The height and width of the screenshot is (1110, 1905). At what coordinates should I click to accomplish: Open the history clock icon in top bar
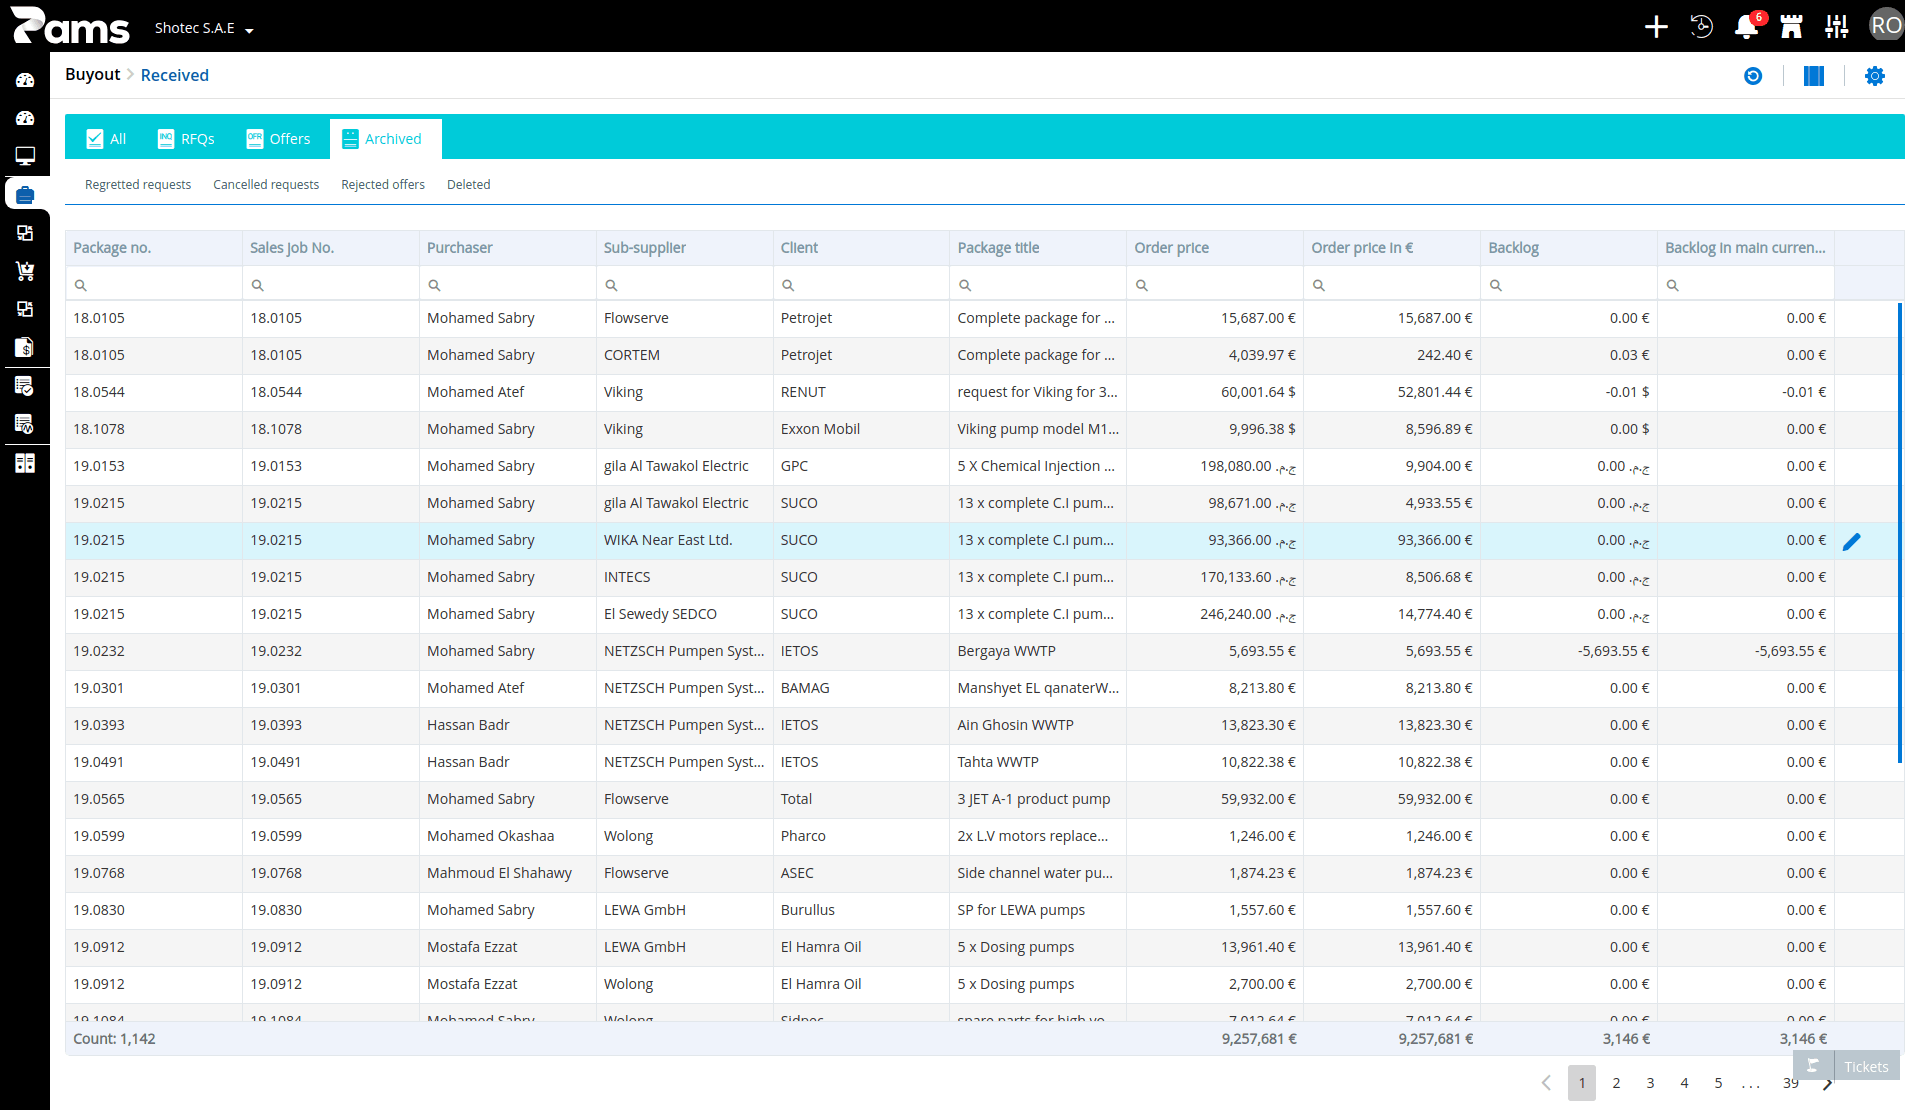point(1701,27)
